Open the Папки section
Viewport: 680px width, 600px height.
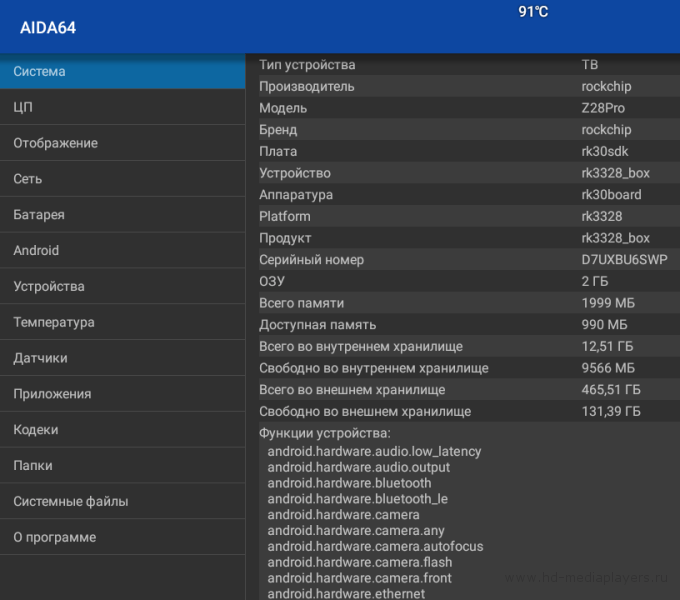122,466
